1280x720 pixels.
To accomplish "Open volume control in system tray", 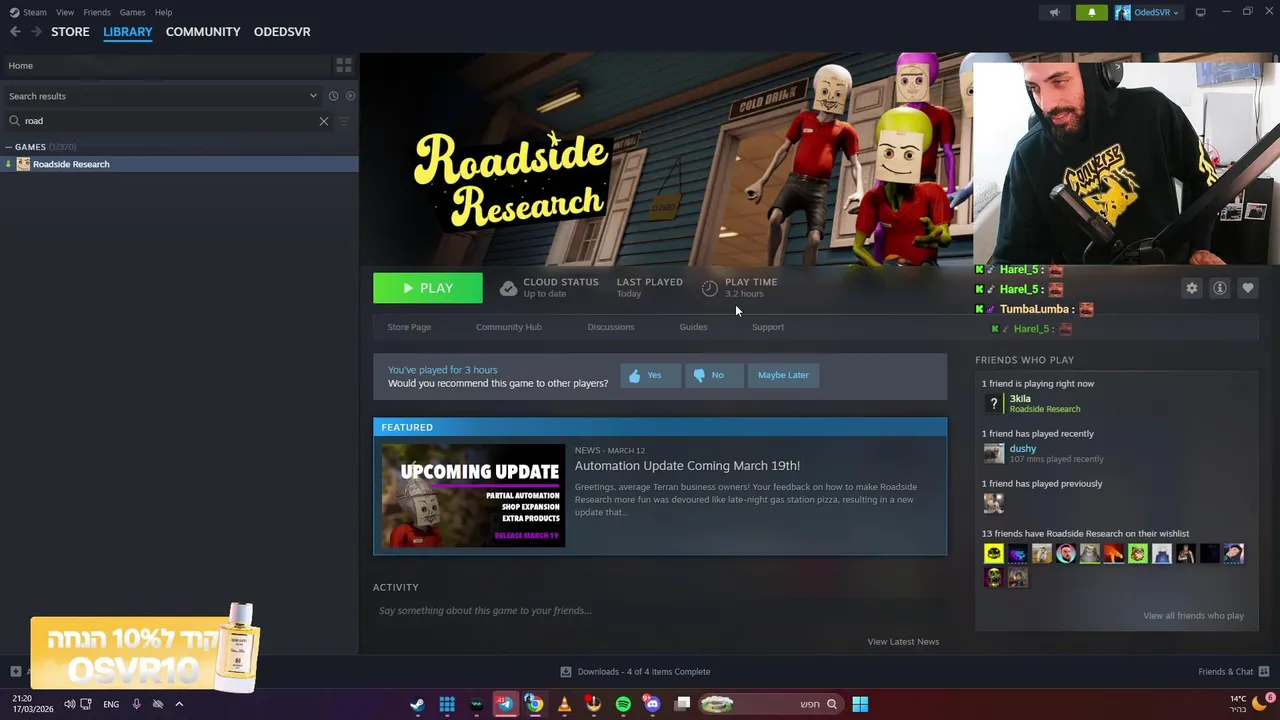I will coord(69,704).
